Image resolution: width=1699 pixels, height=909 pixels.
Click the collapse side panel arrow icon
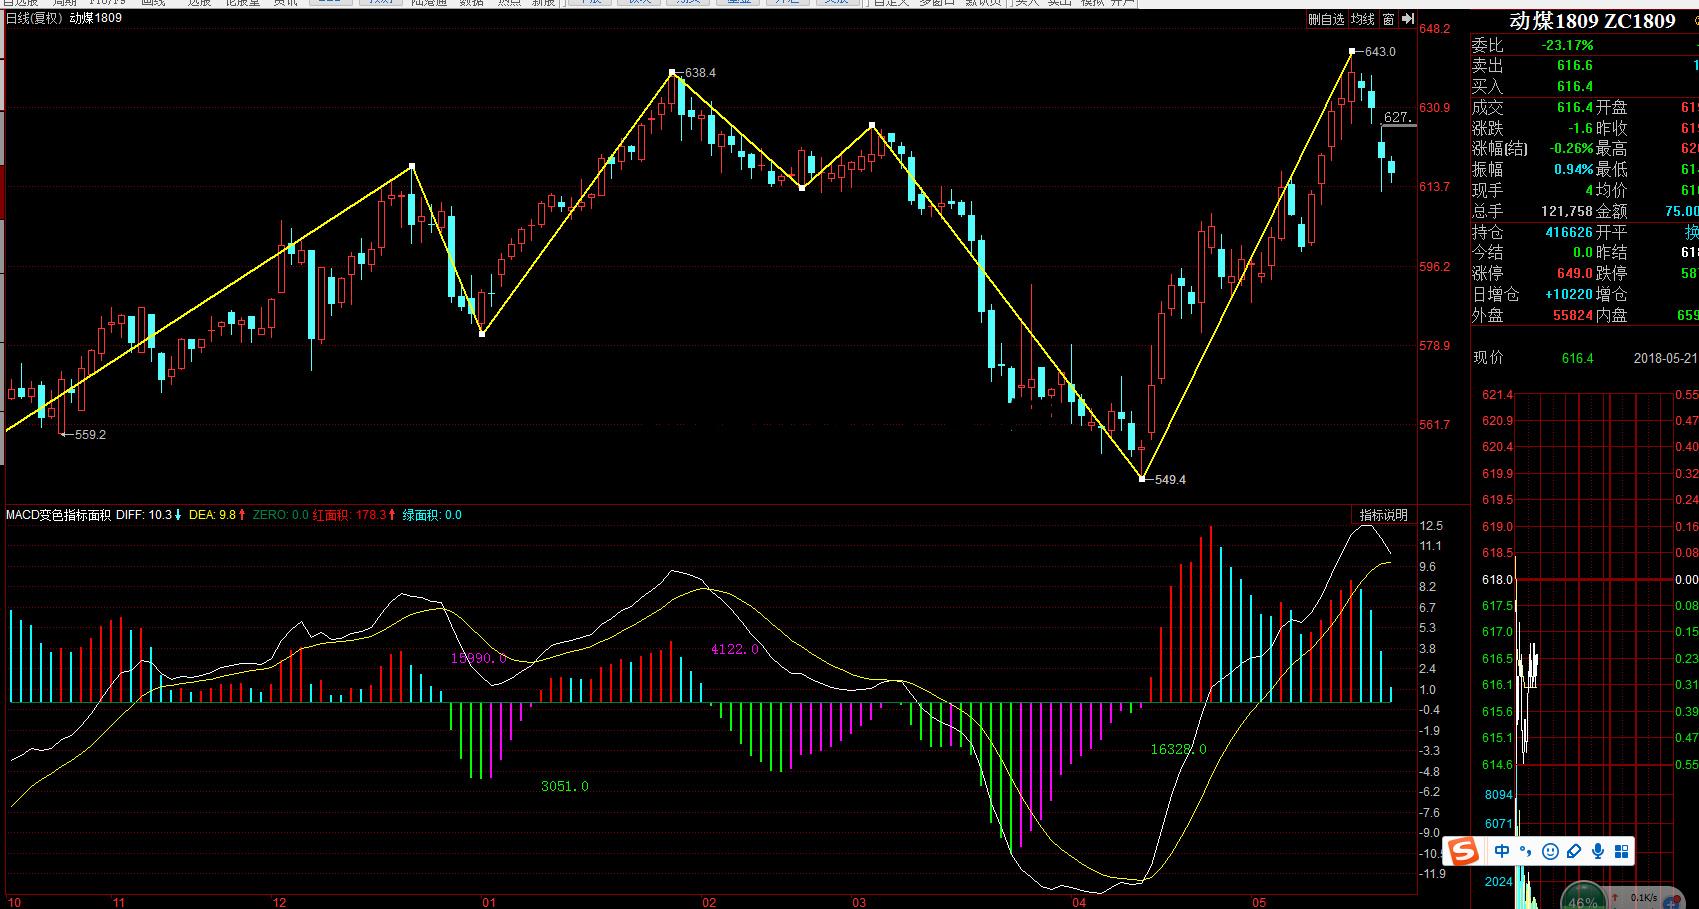1408,19
